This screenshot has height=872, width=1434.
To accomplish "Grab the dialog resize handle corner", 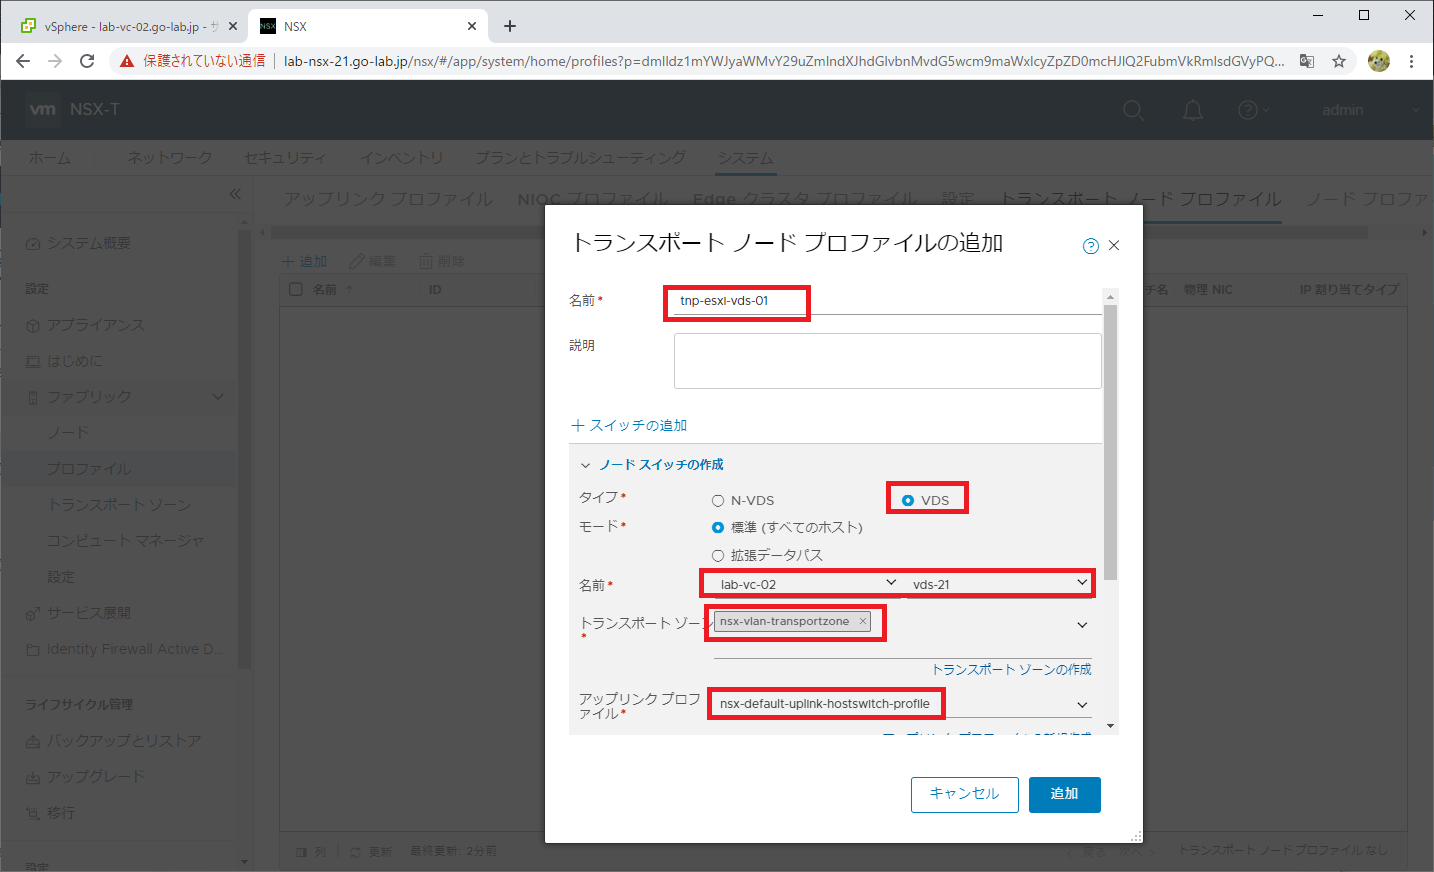I will pos(1136,836).
